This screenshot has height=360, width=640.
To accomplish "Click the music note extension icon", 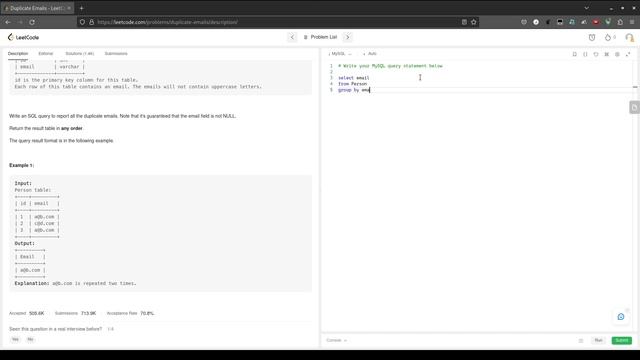I will [x=572, y=22].
